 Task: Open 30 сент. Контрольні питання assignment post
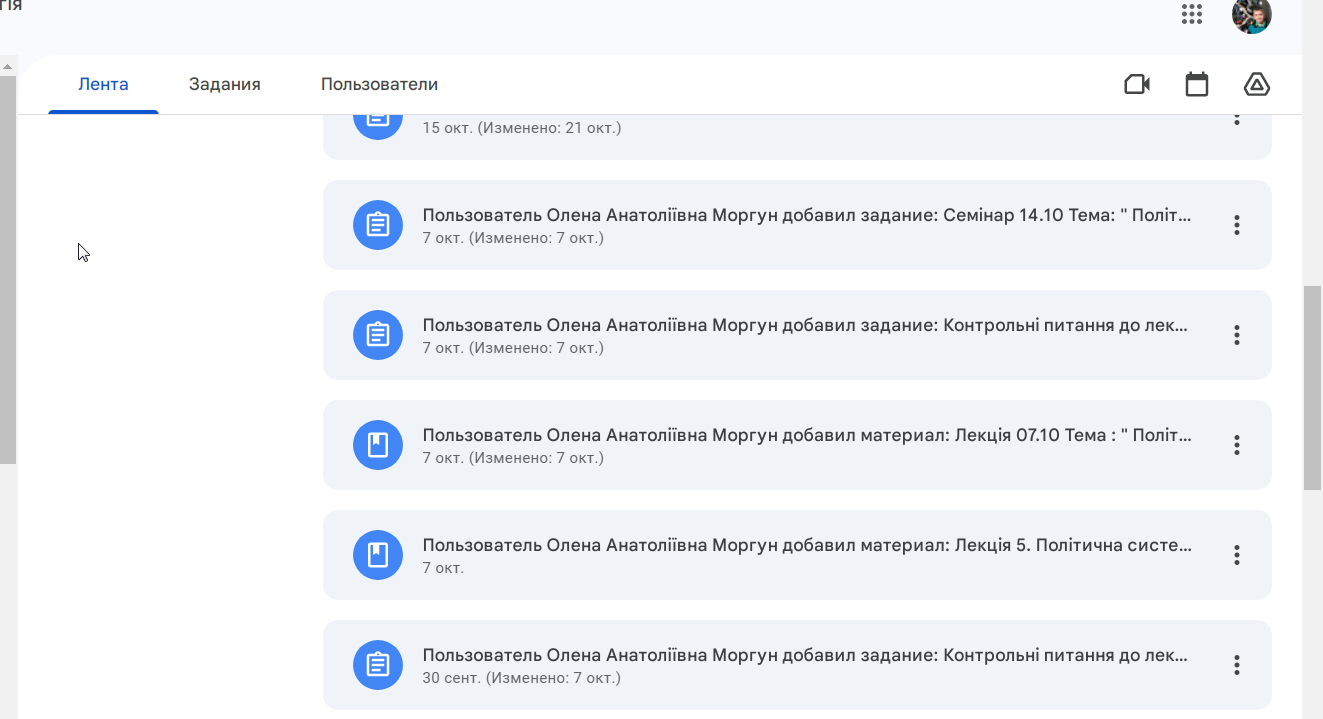[x=797, y=665]
